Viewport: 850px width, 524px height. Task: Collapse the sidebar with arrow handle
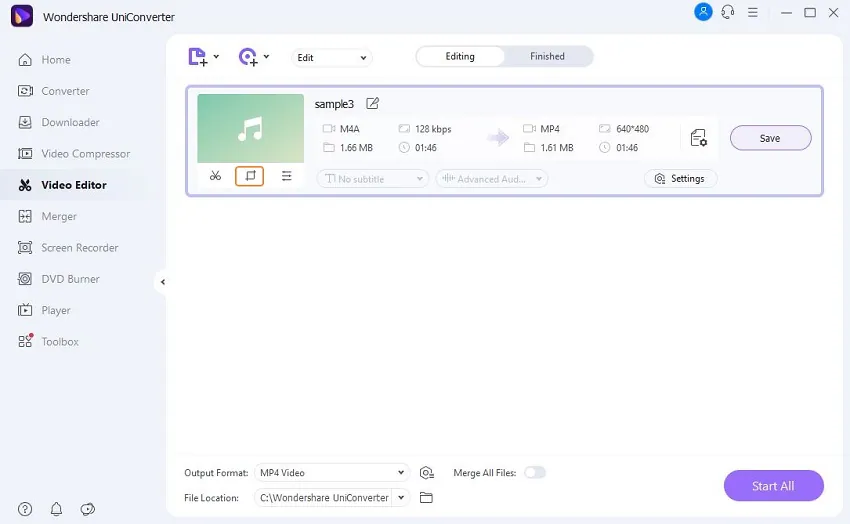pos(163,282)
